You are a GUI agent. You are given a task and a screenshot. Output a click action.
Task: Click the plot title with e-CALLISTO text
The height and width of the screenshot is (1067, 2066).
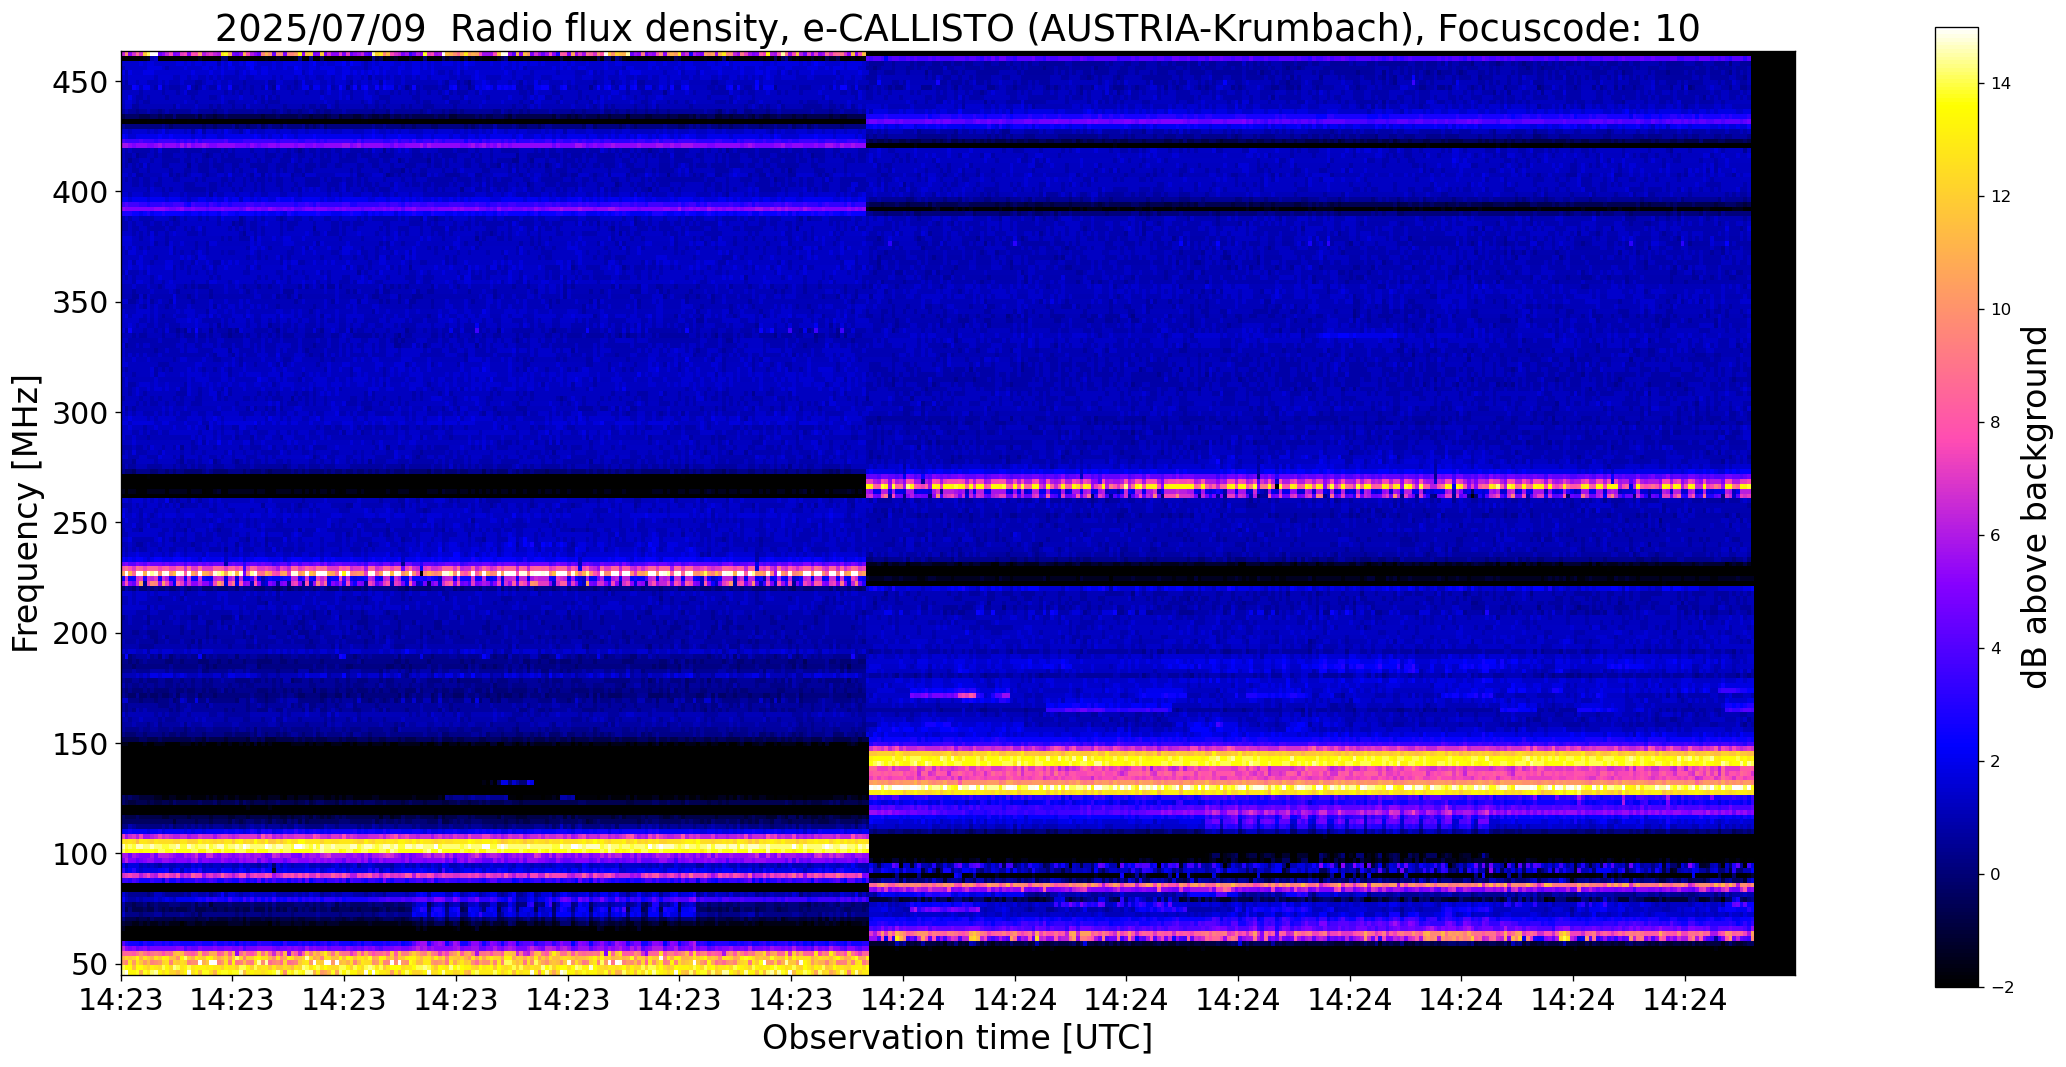pyautogui.click(x=957, y=29)
